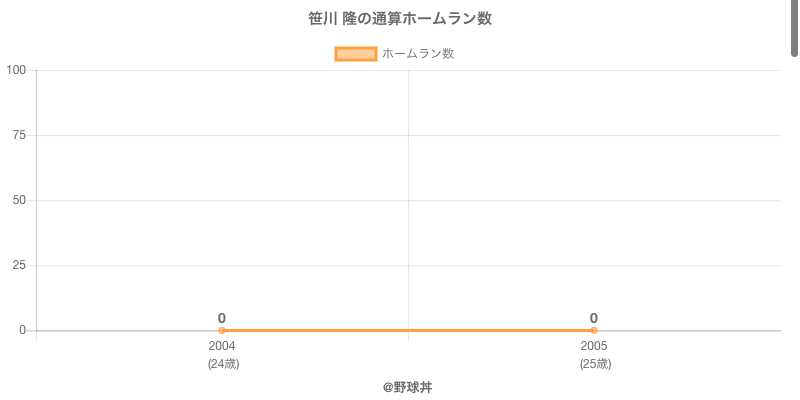The width and height of the screenshot is (800, 400).
Task: Click the orange line between data points
Action: (x=408, y=331)
